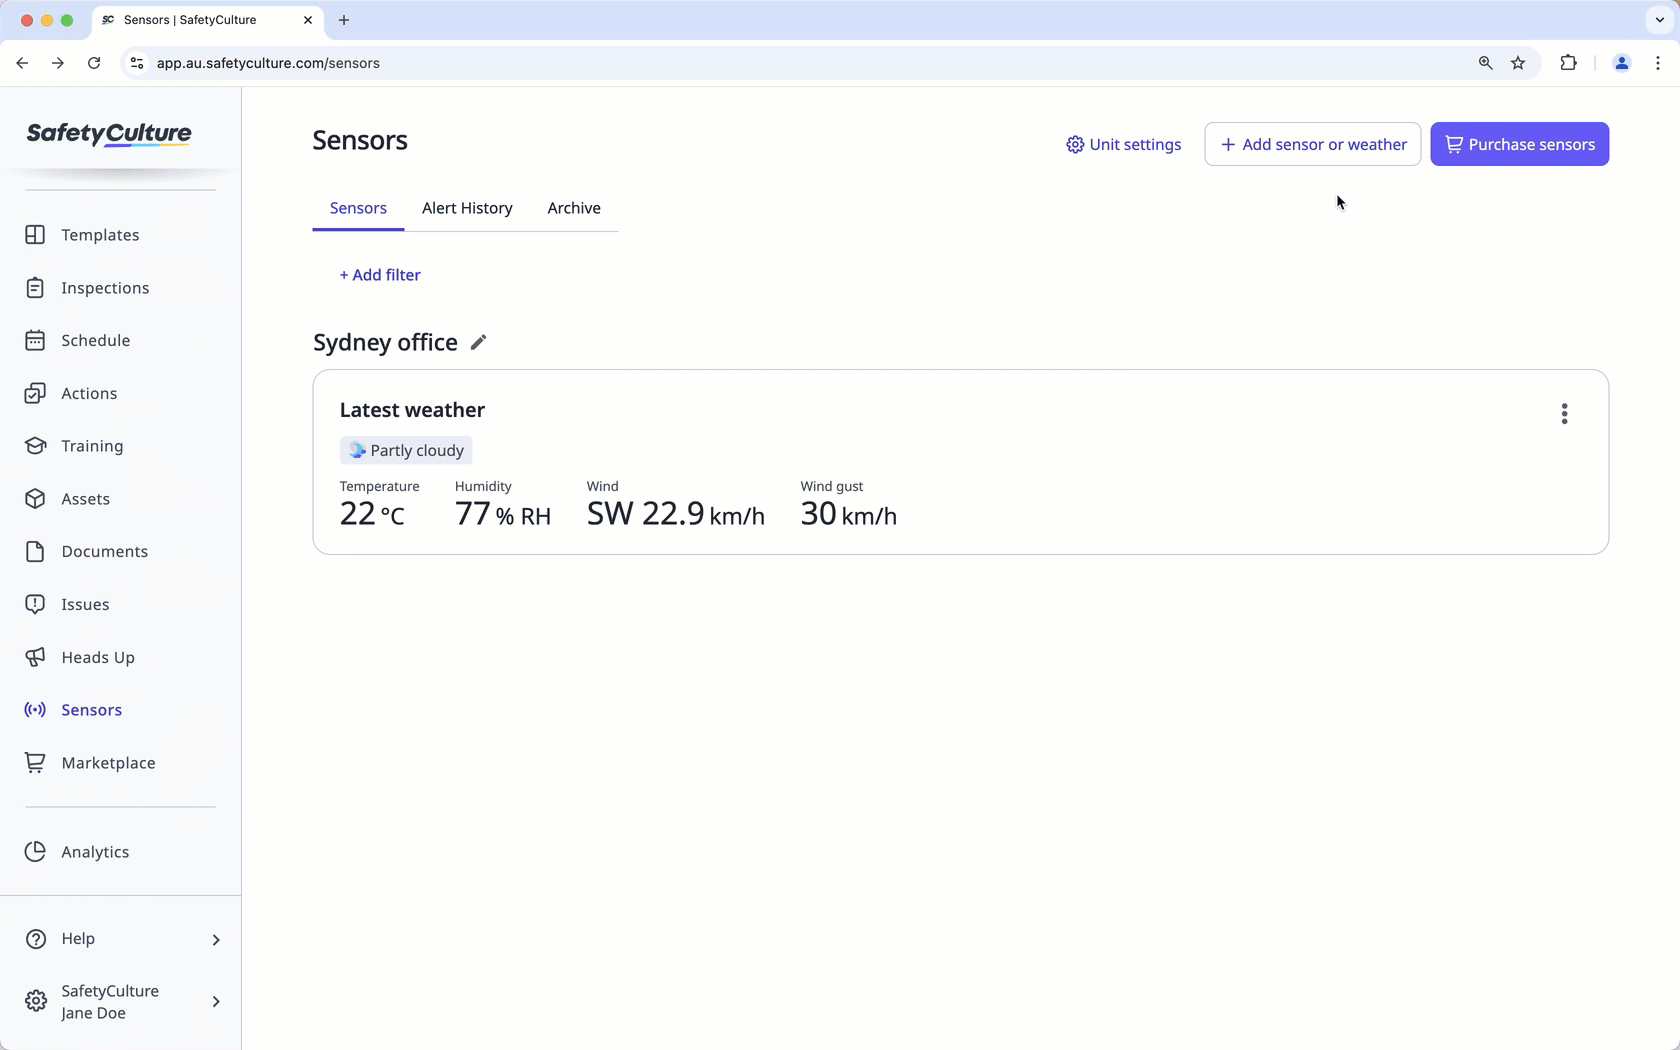This screenshot has height=1050, width=1680.
Task: Open the Assets cube icon
Action: click(x=35, y=499)
